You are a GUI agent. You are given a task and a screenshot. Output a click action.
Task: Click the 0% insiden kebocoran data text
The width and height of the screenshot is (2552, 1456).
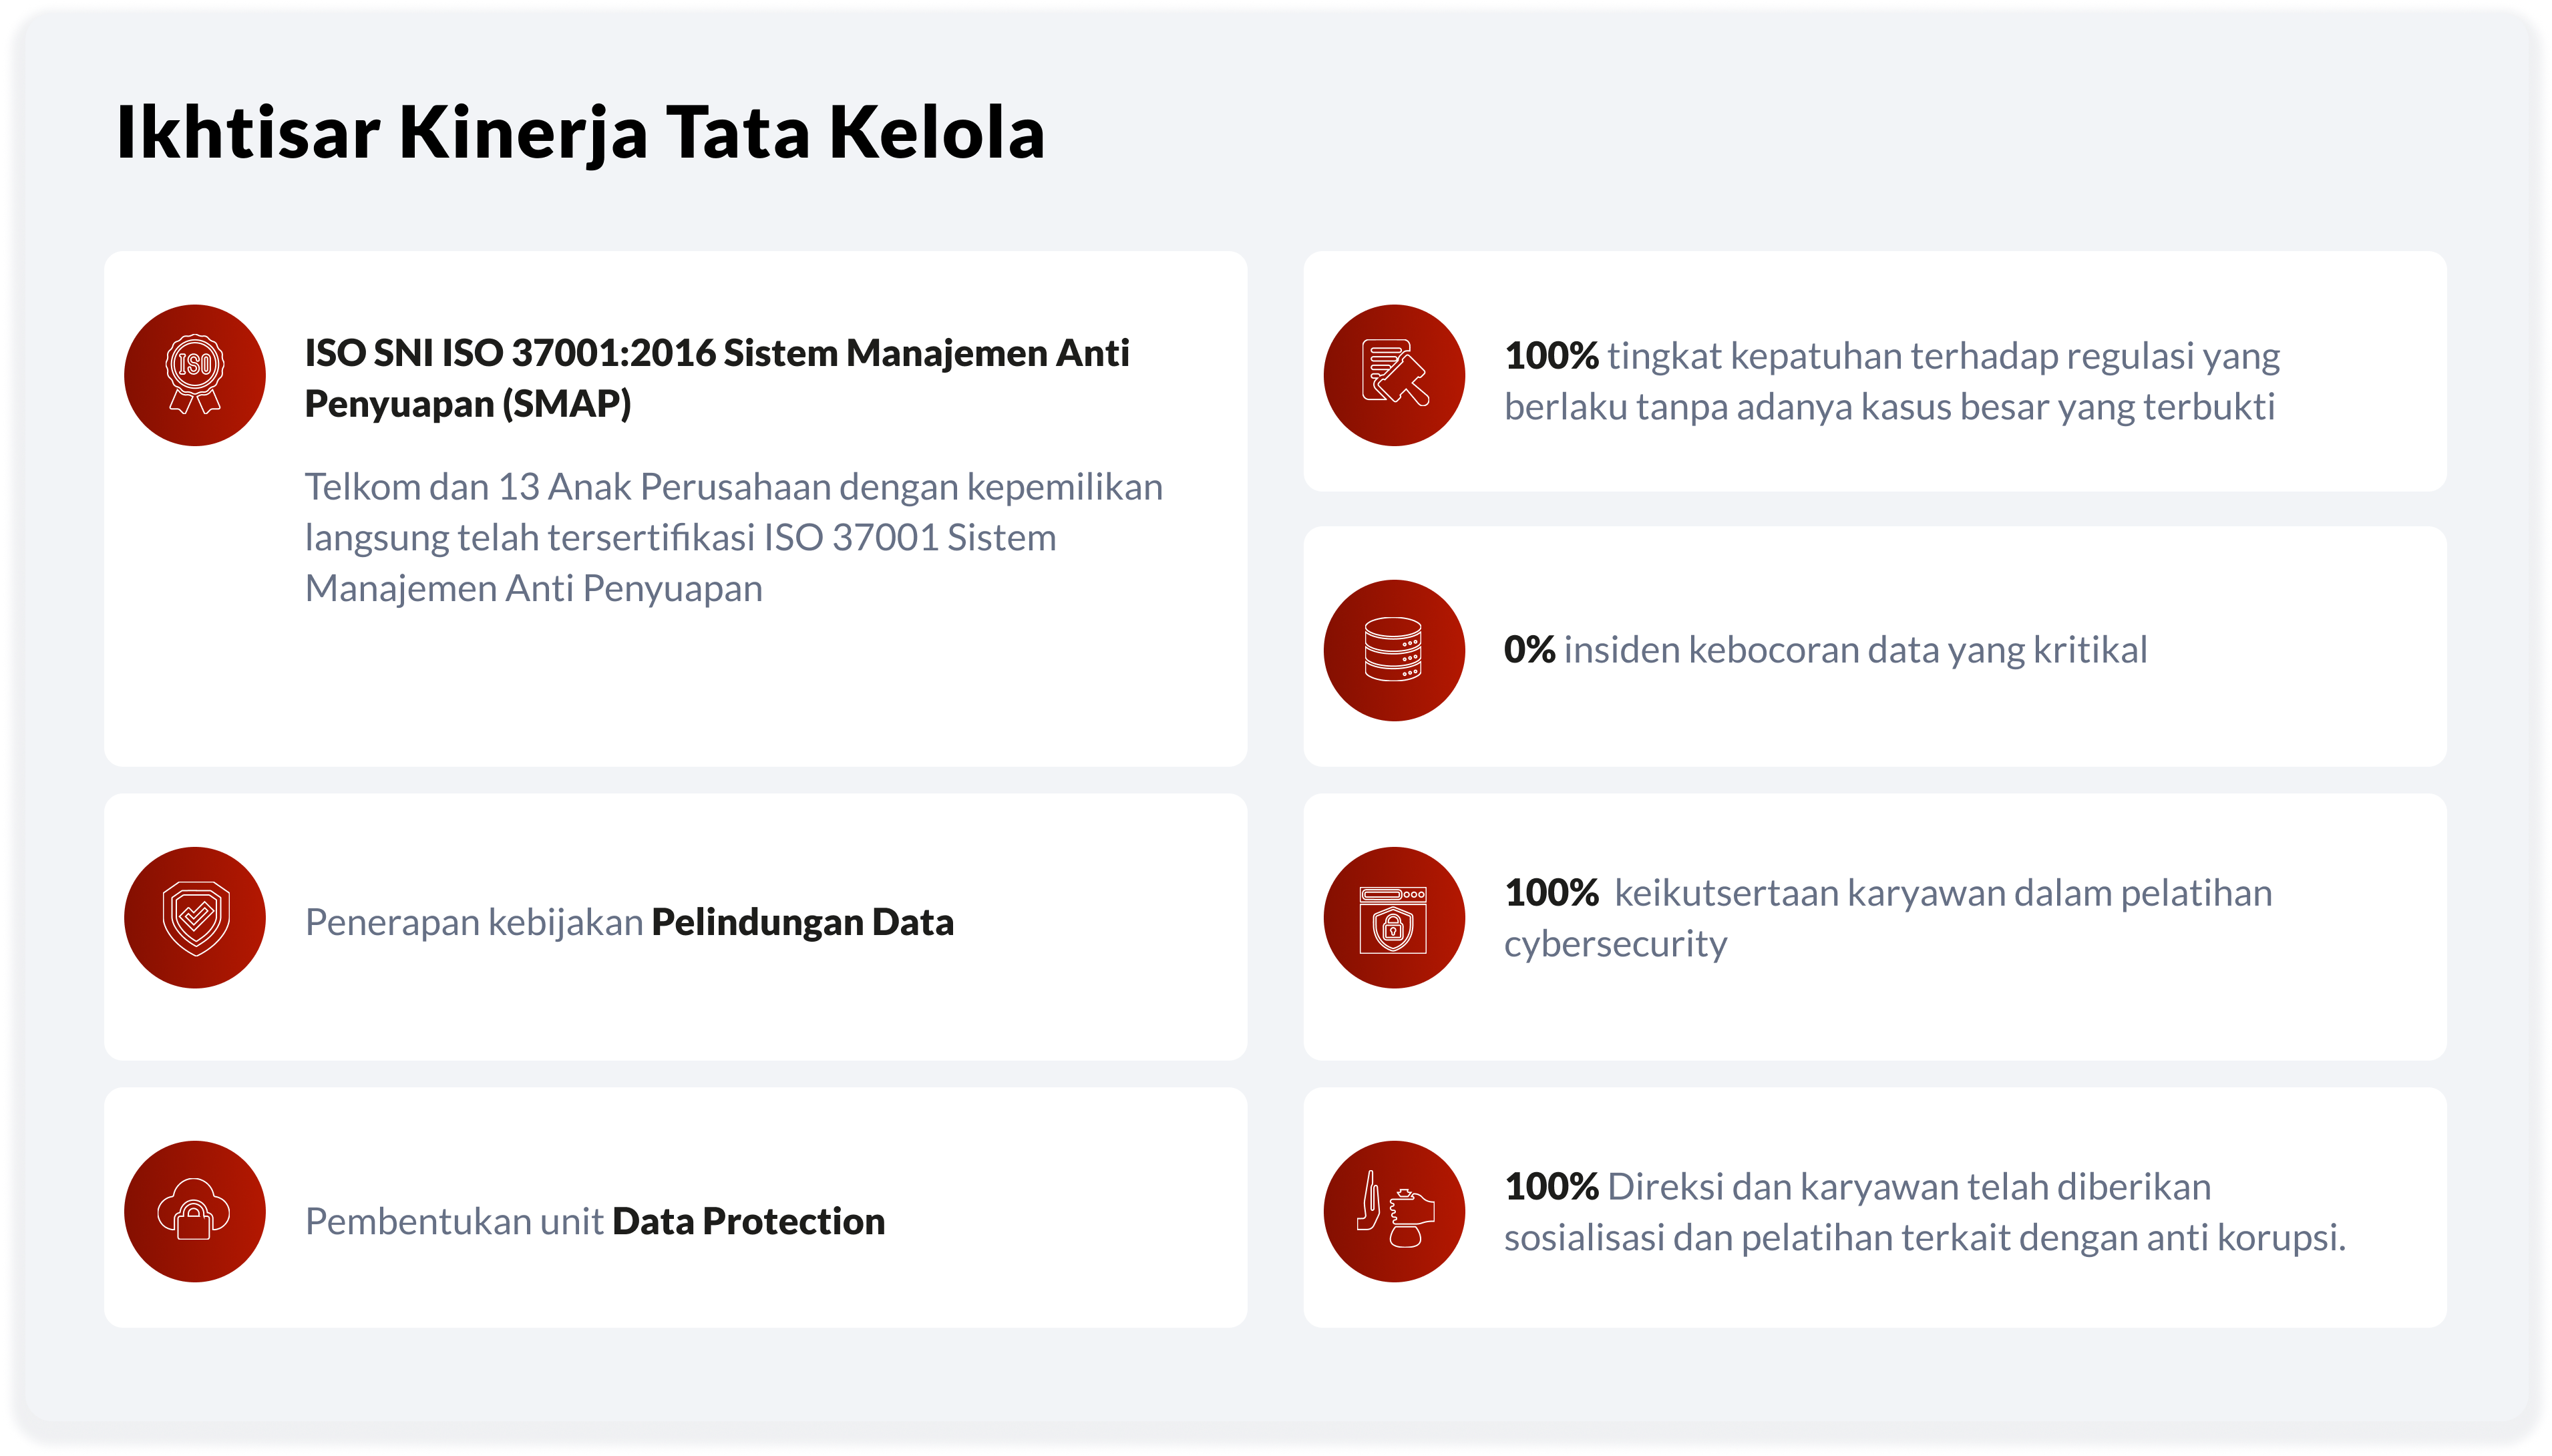[1825, 650]
